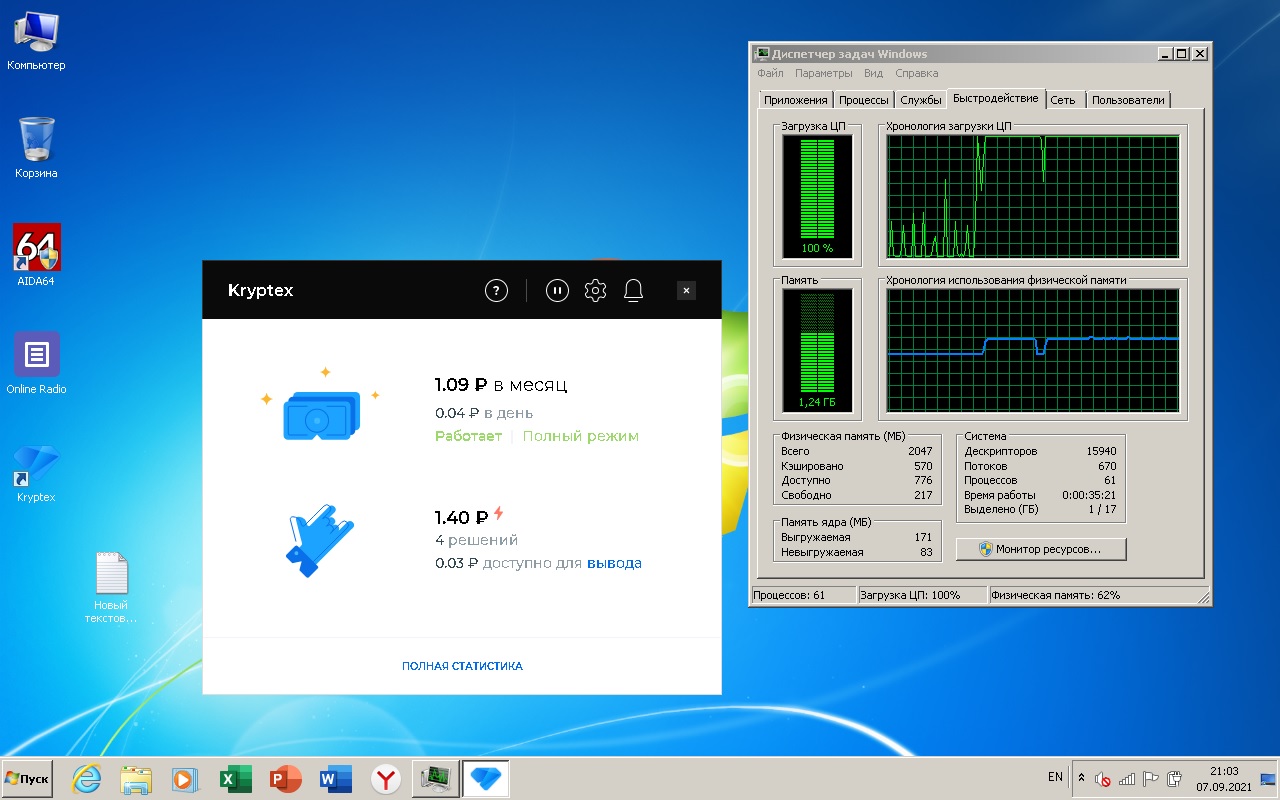Select Корзина recycle bin icon

pyautogui.click(x=36, y=148)
